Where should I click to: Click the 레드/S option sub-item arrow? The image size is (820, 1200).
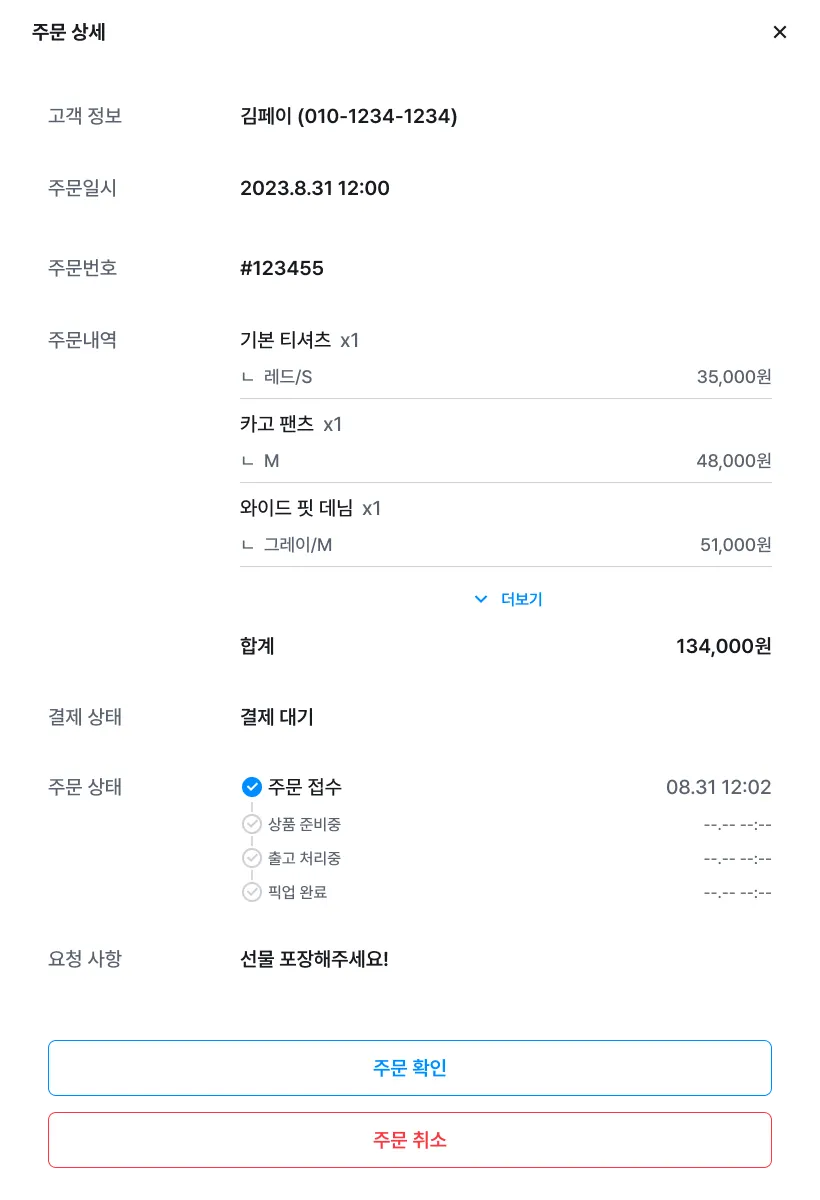tap(248, 377)
